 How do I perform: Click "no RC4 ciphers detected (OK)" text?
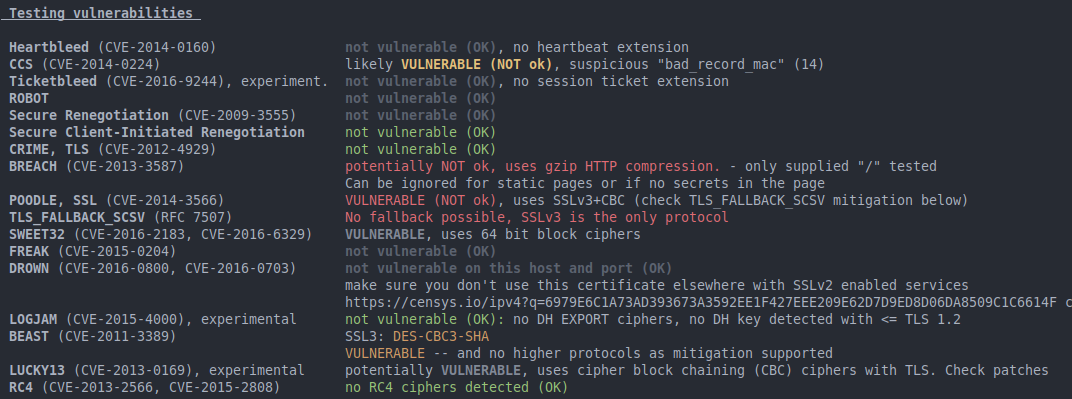457,388
